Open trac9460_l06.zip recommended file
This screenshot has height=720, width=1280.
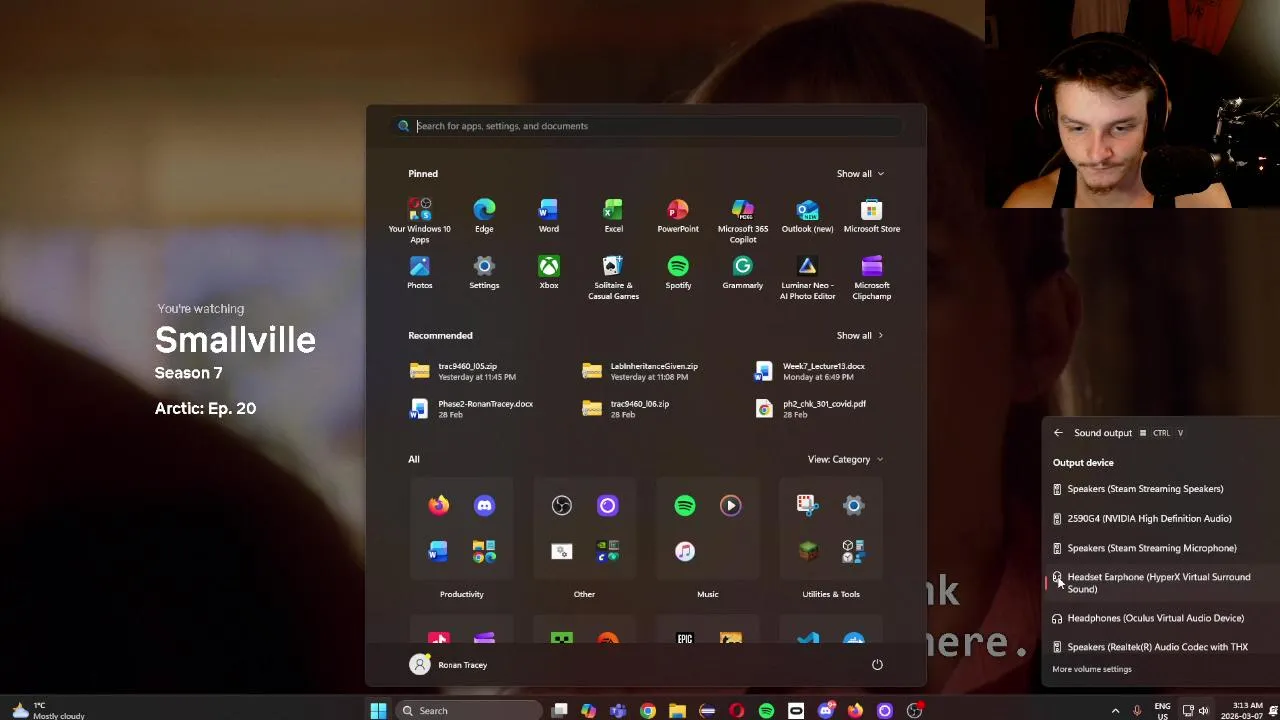click(626, 409)
